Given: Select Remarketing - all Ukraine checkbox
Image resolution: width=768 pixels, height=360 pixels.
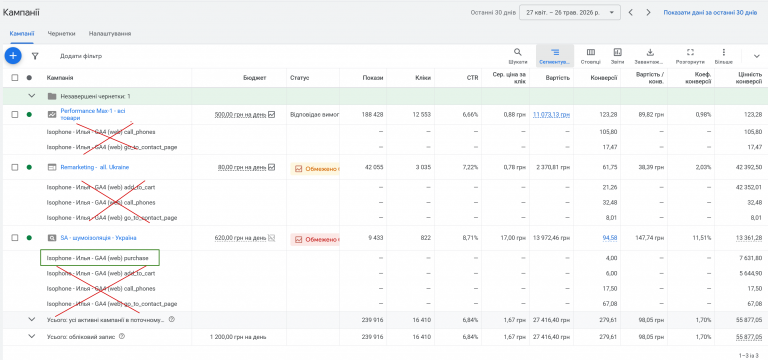Looking at the screenshot, I should [15, 168].
